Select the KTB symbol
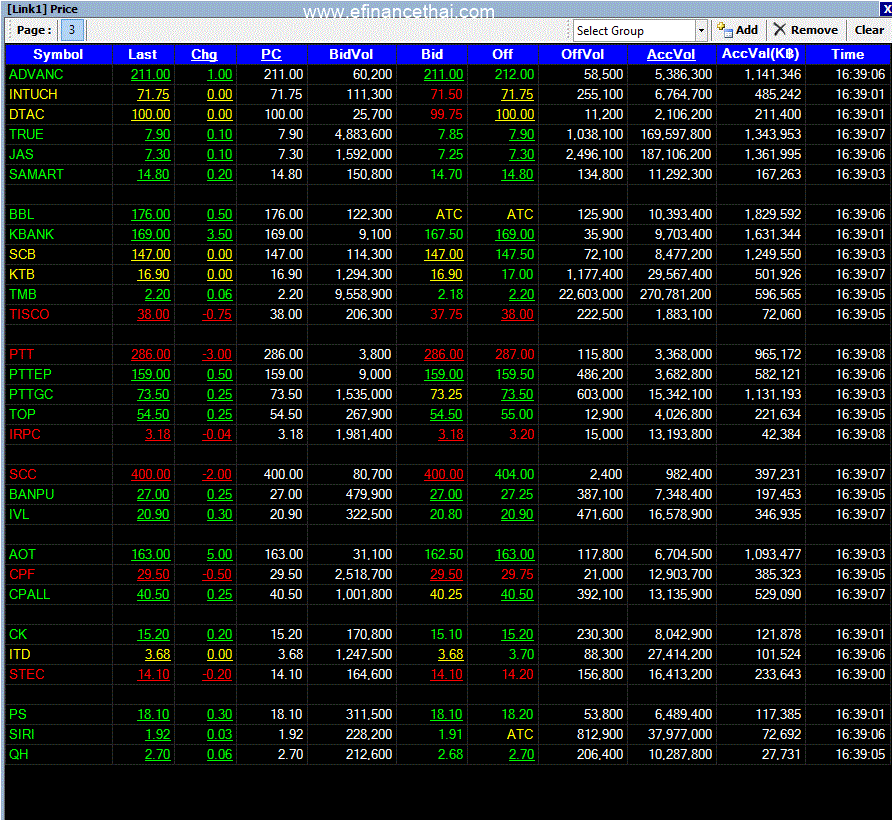This screenshot has height=820, width=892. [22, 274]
